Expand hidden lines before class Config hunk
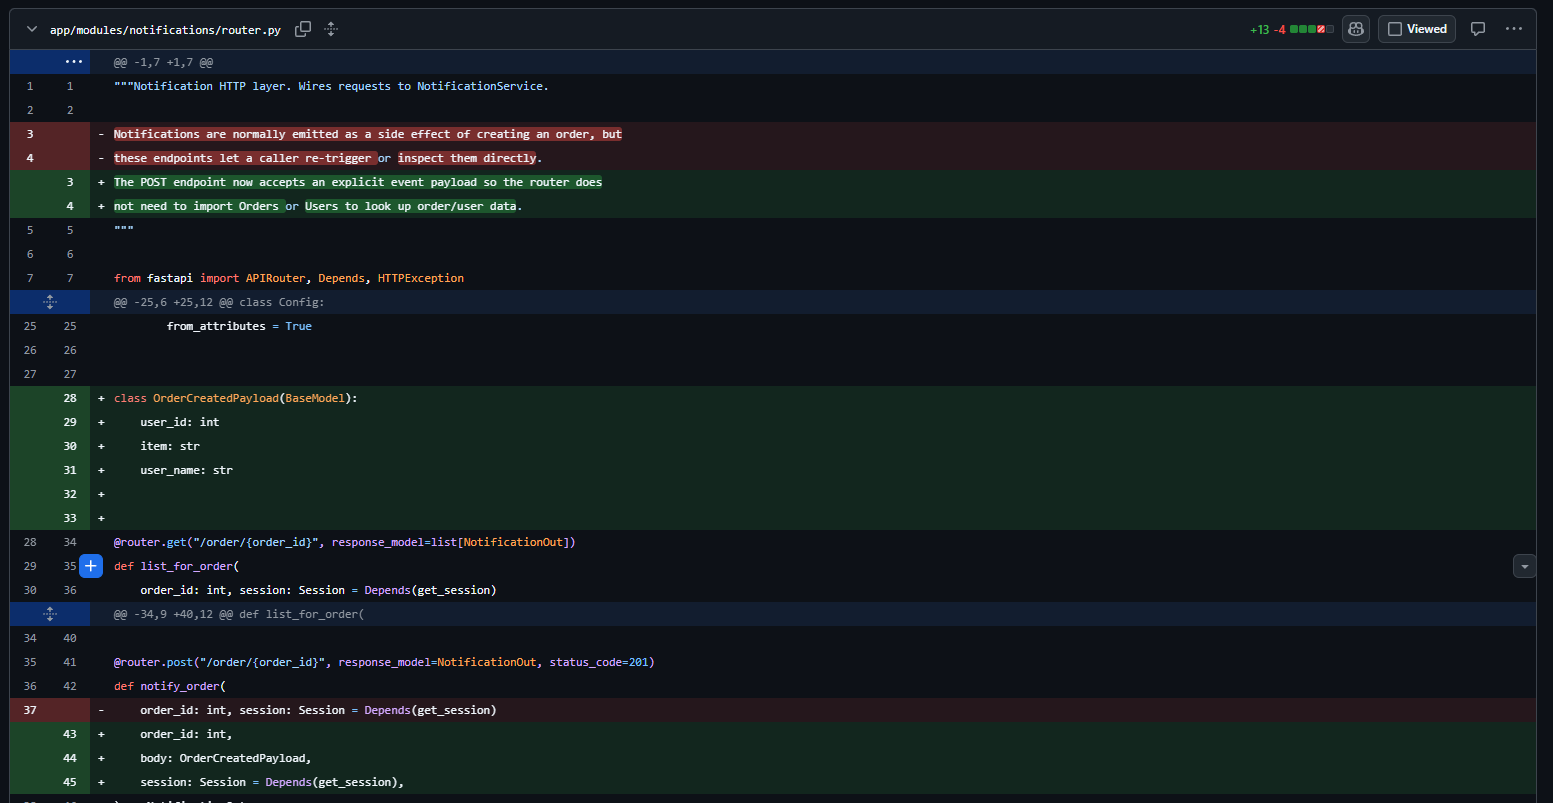The image size is (1553, 803). pos(50,302)
